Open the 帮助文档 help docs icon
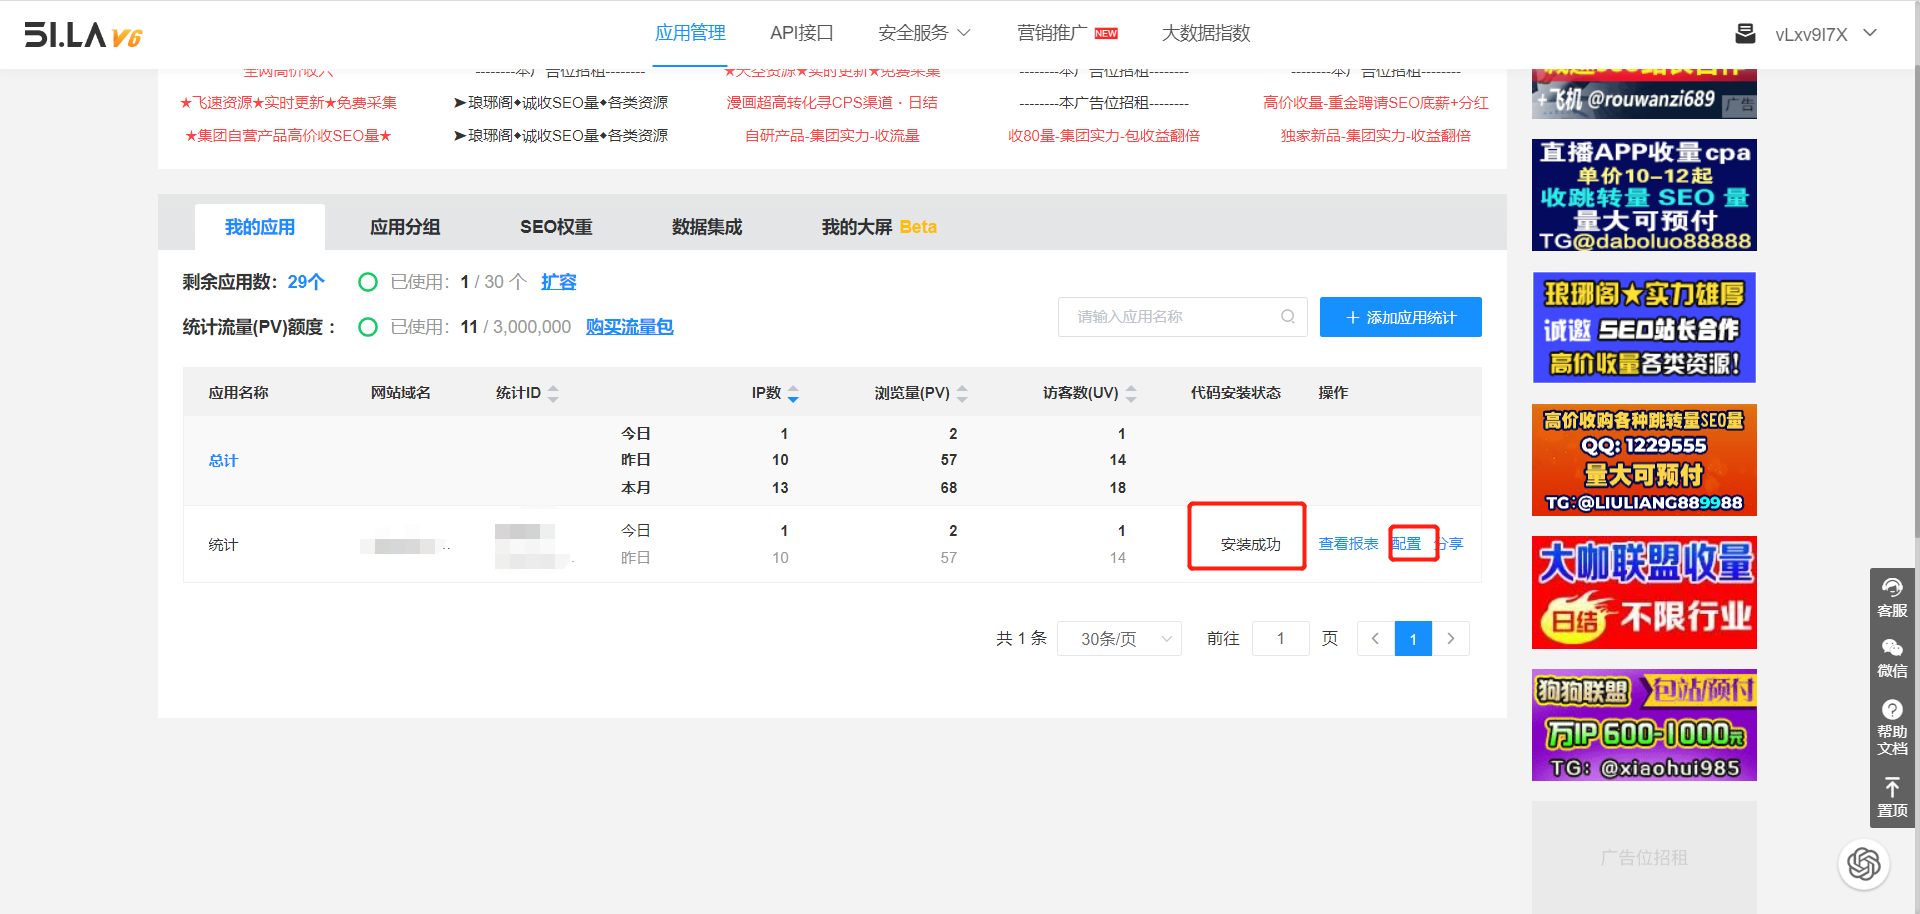This screenshot has height=914, width=1920. click(1892, 726)
